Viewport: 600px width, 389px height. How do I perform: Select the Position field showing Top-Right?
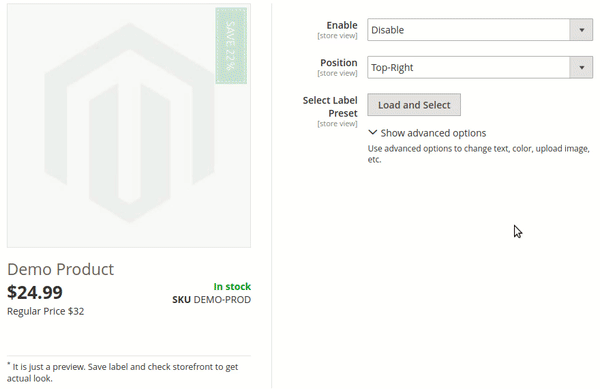pos(480,67)
